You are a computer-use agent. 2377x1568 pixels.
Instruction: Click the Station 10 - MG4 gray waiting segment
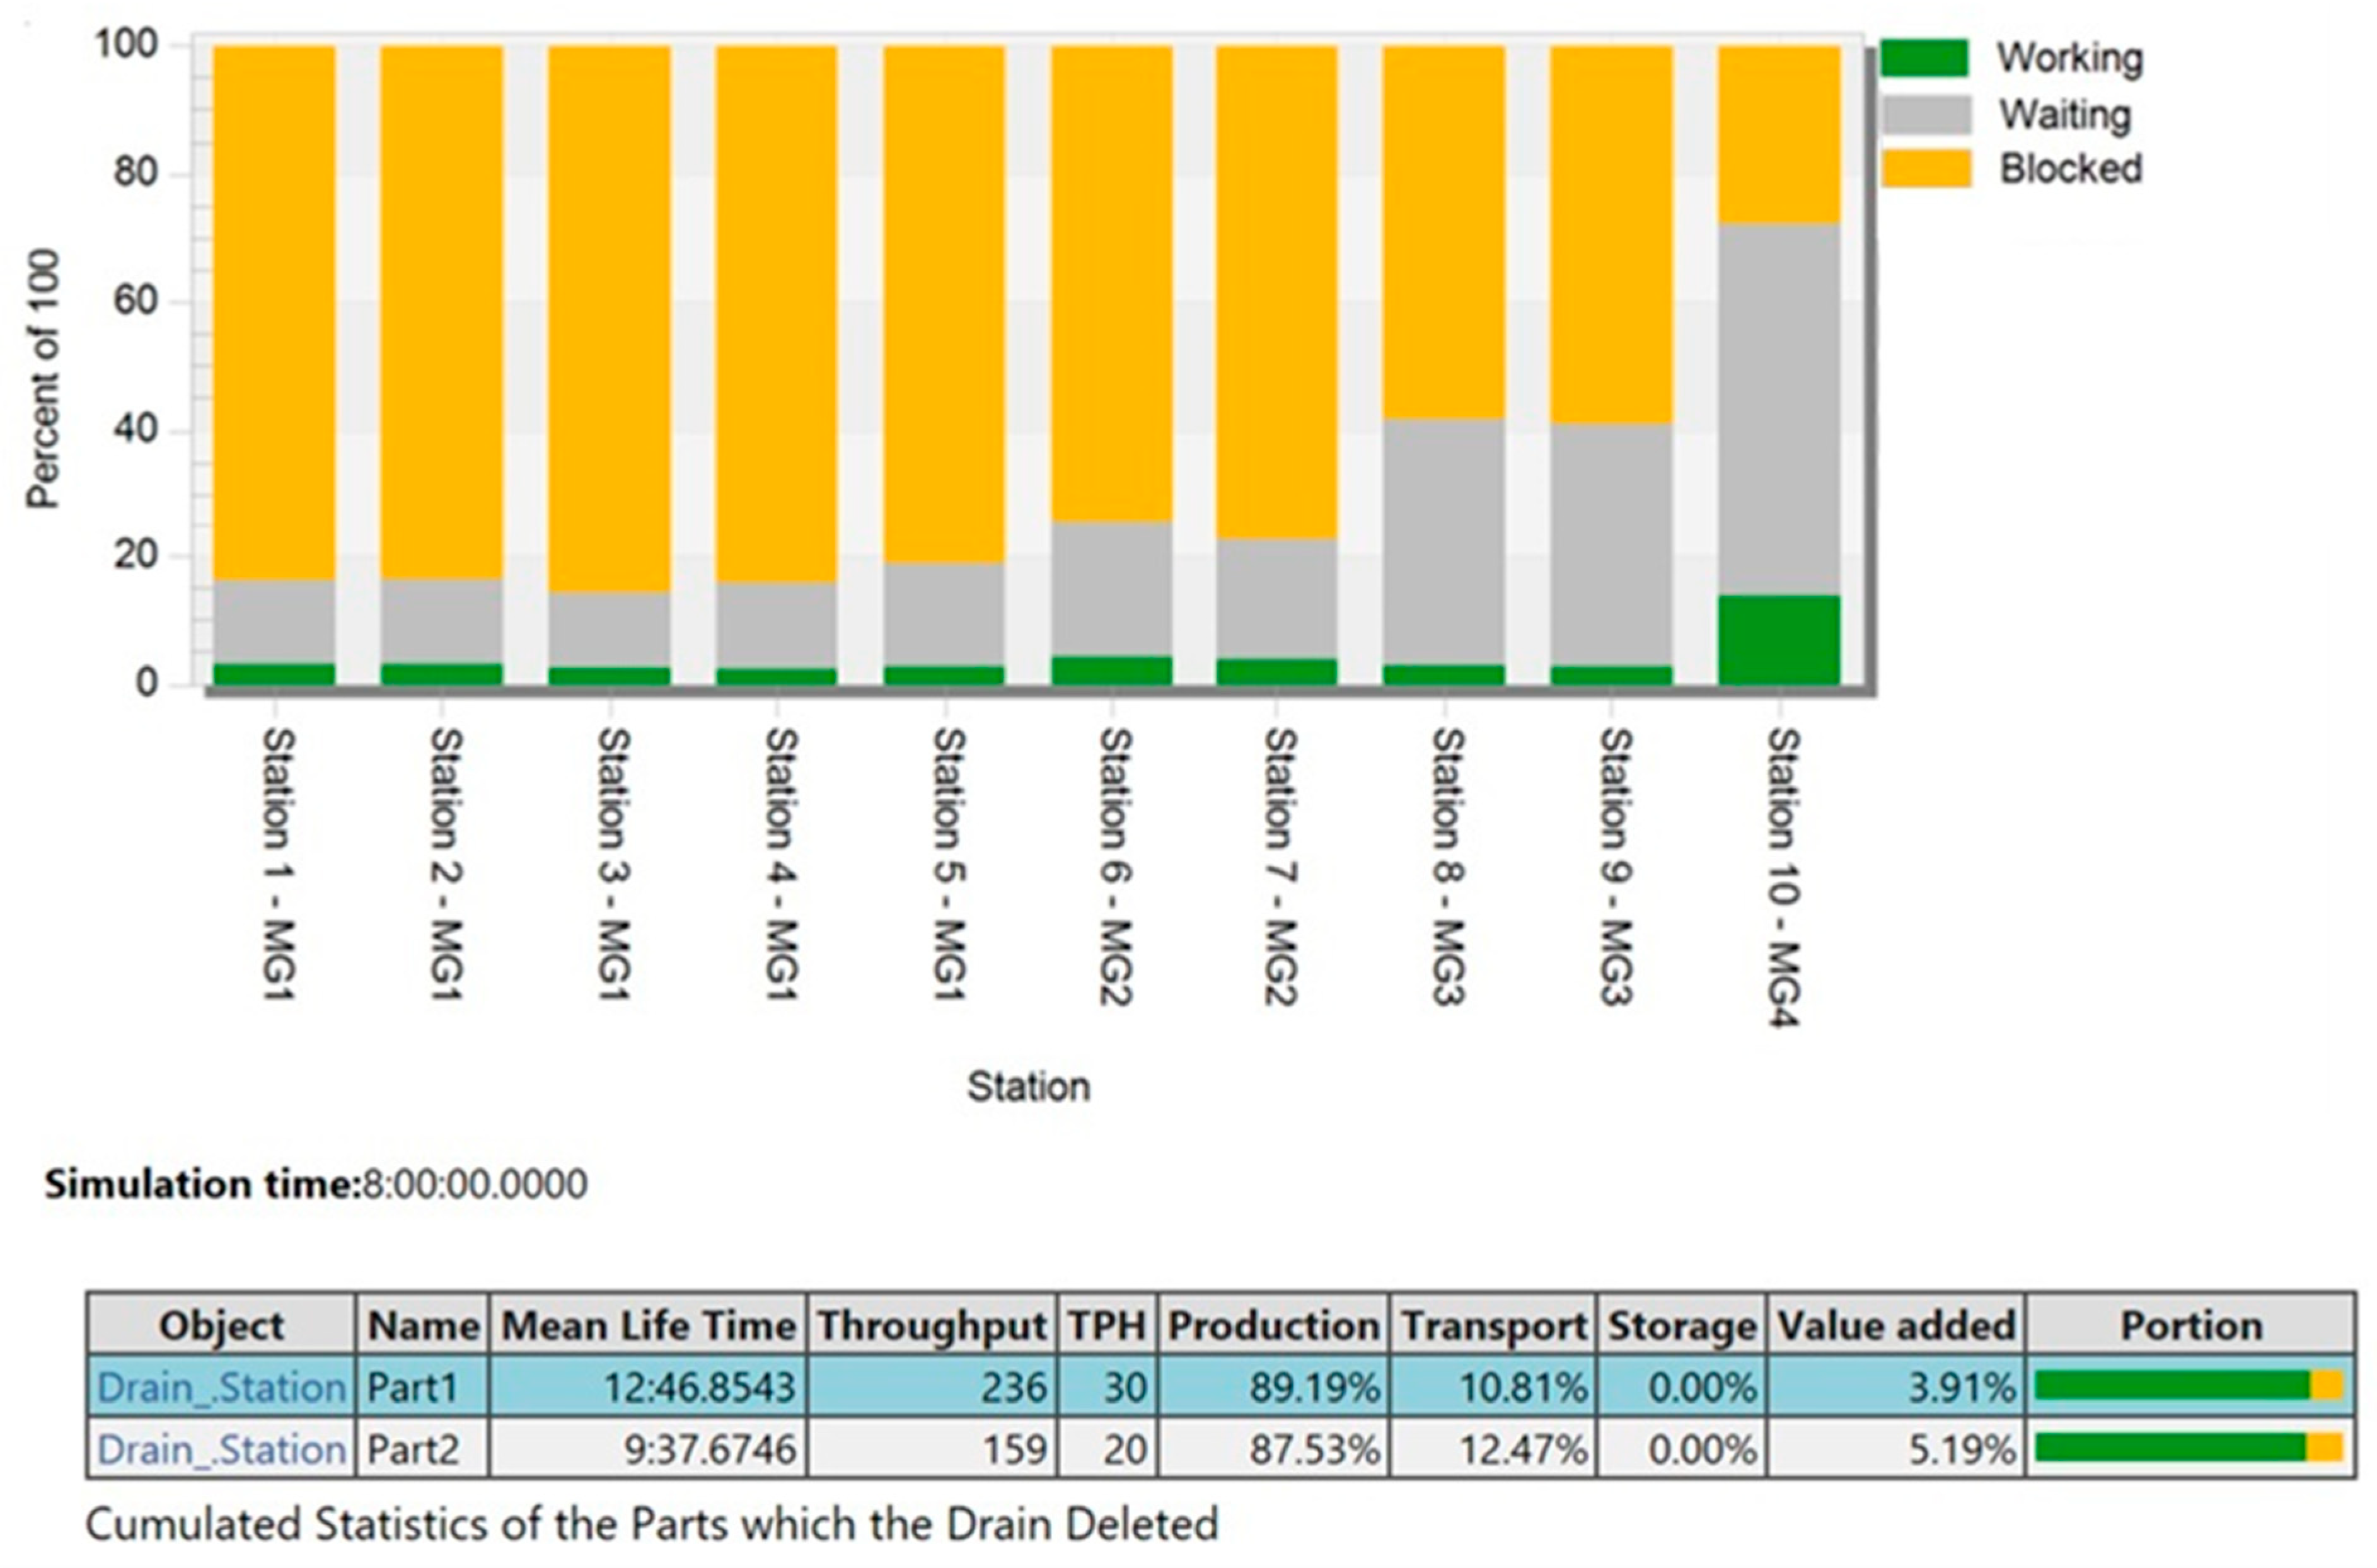[1779, 410]
